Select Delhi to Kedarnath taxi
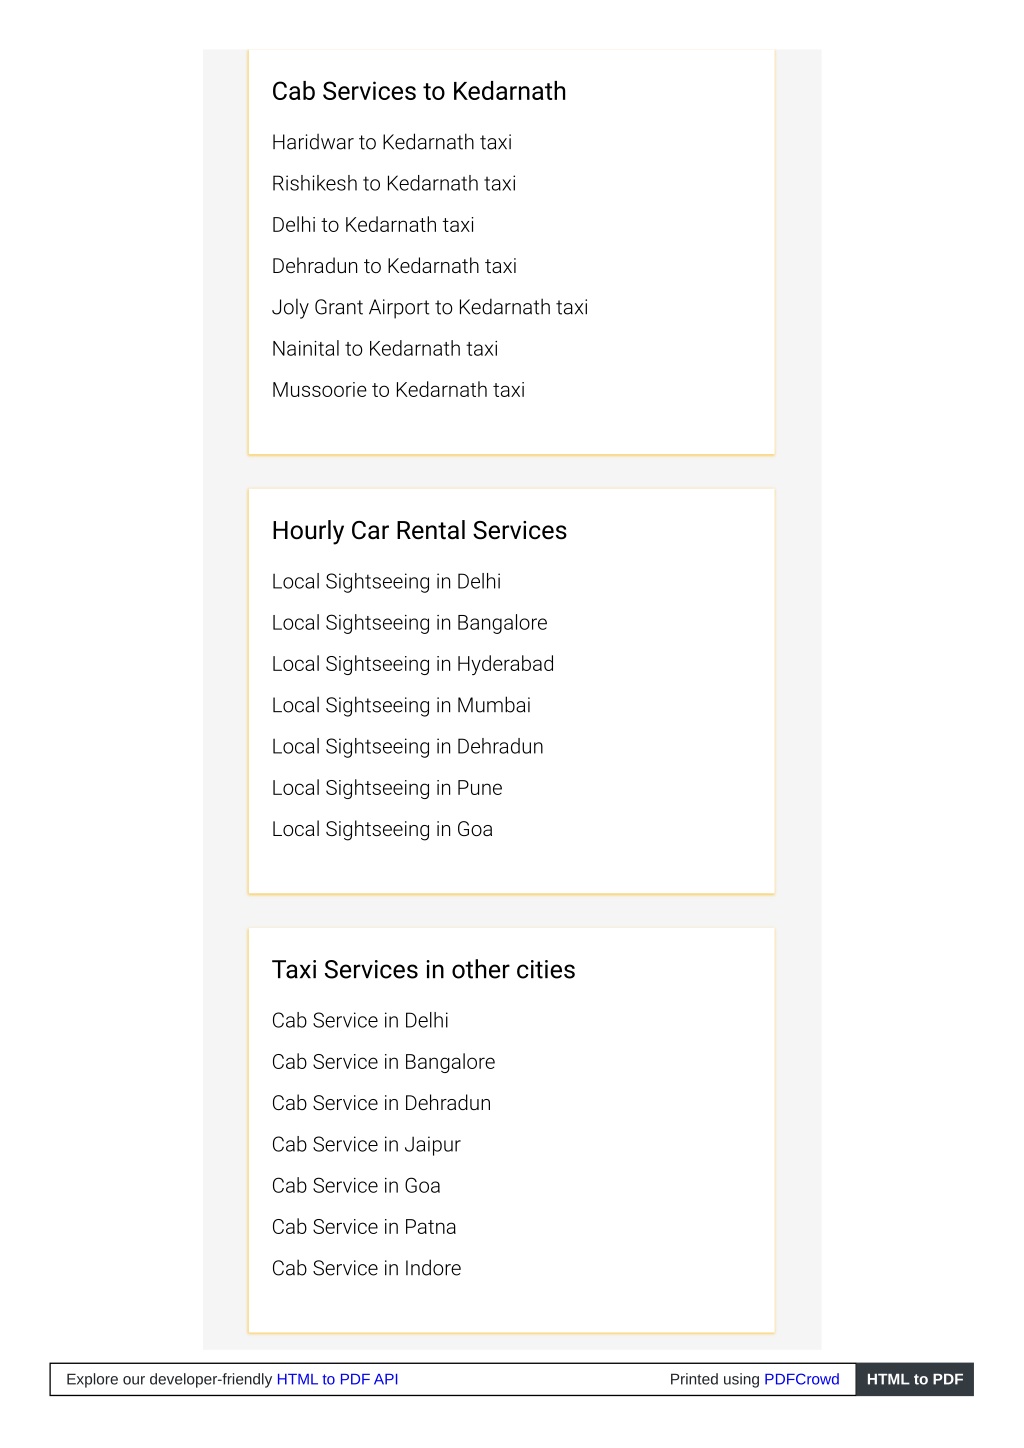The width and height of the screenshot is (1024, 1448). point(373,225)
